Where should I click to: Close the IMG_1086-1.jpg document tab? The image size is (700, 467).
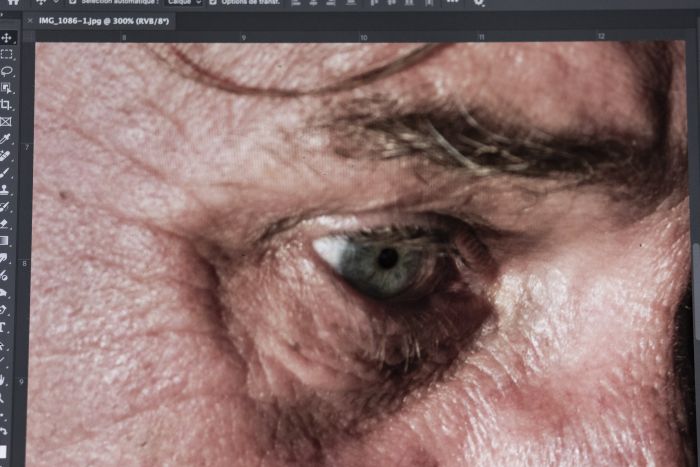[30, 20]
